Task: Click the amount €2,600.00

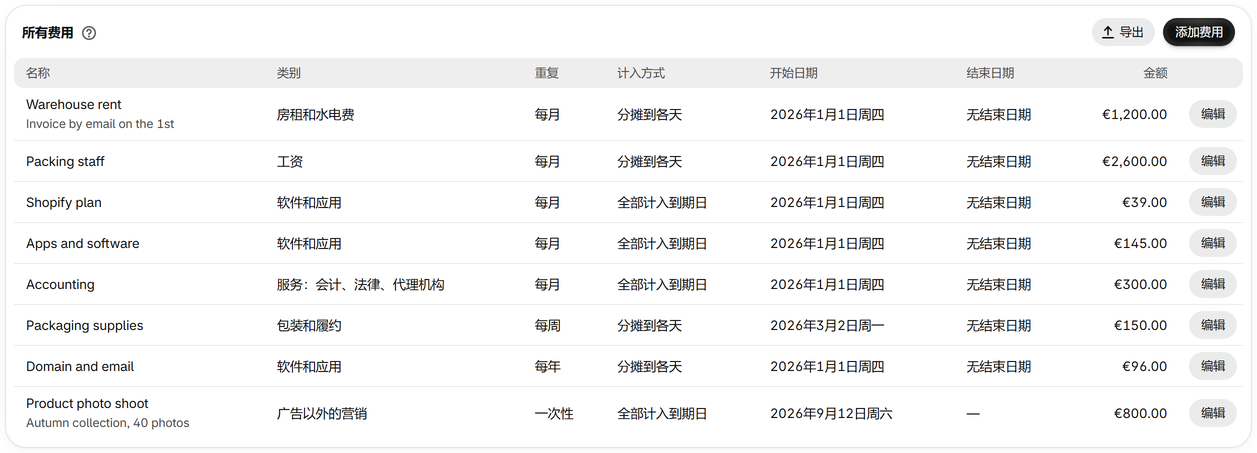Action: [x=1134, y=161]
